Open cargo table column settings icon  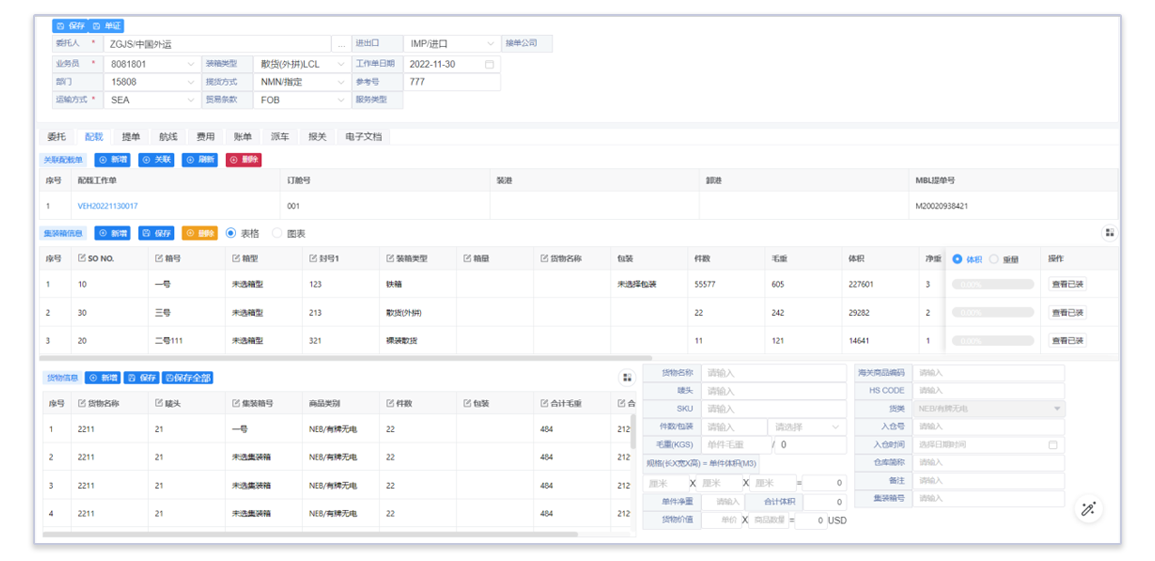(626, 378)
